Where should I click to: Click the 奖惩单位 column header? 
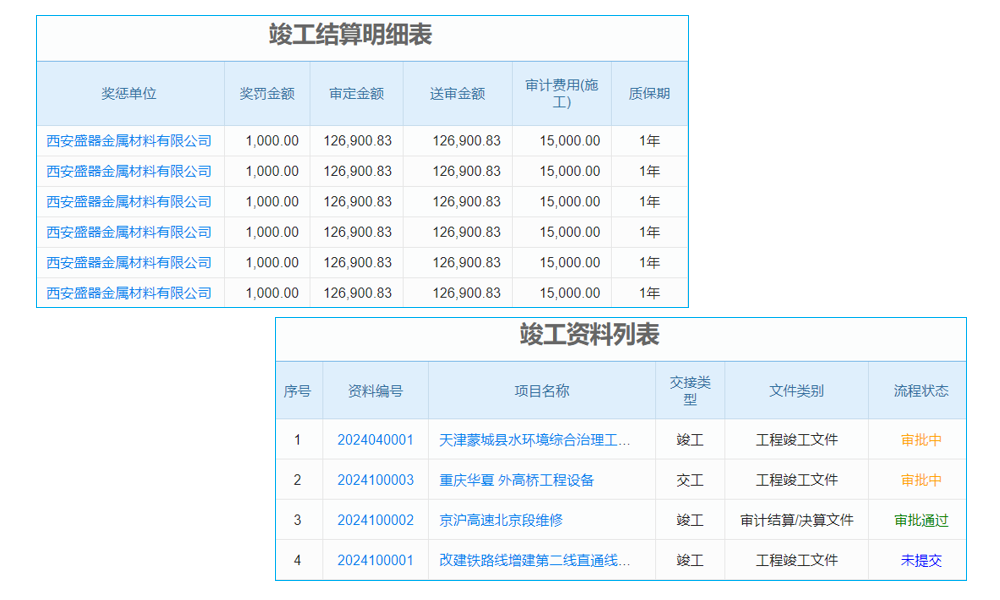pos(131,93)
